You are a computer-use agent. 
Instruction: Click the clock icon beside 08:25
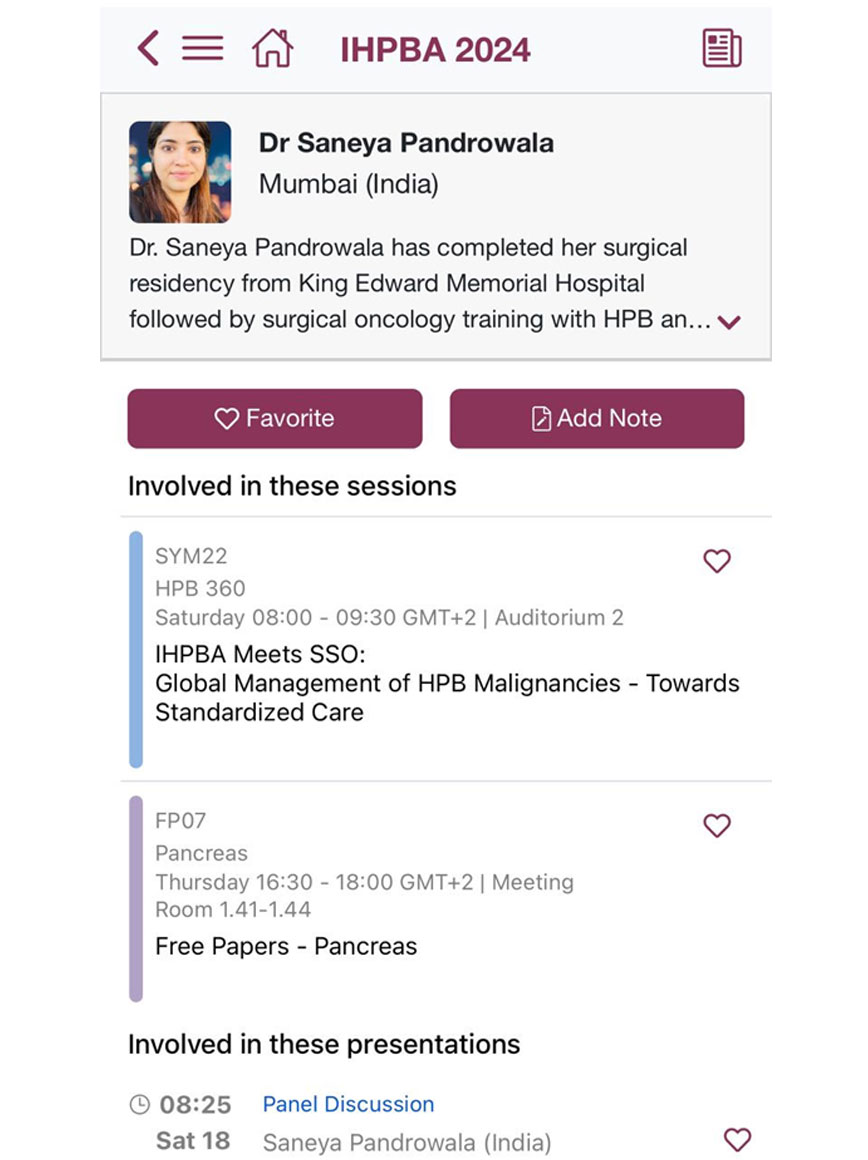click(140, 1105)
